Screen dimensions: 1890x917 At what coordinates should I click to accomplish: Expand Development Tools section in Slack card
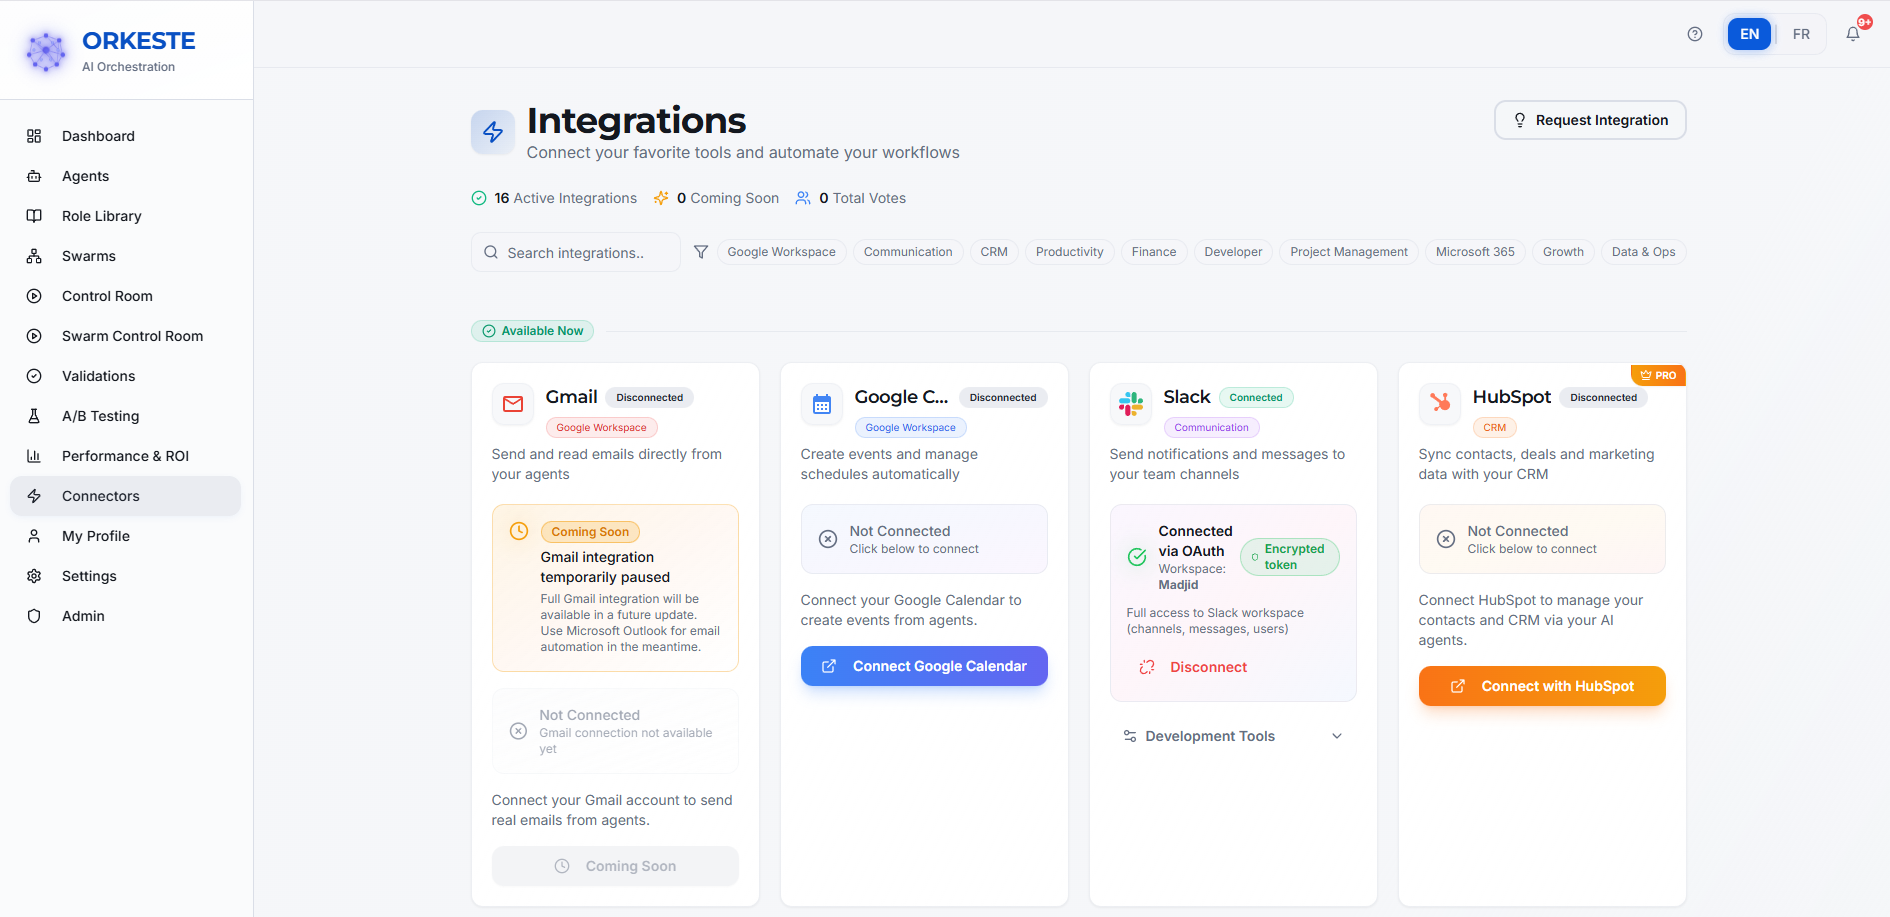[x=1233, y=736]
